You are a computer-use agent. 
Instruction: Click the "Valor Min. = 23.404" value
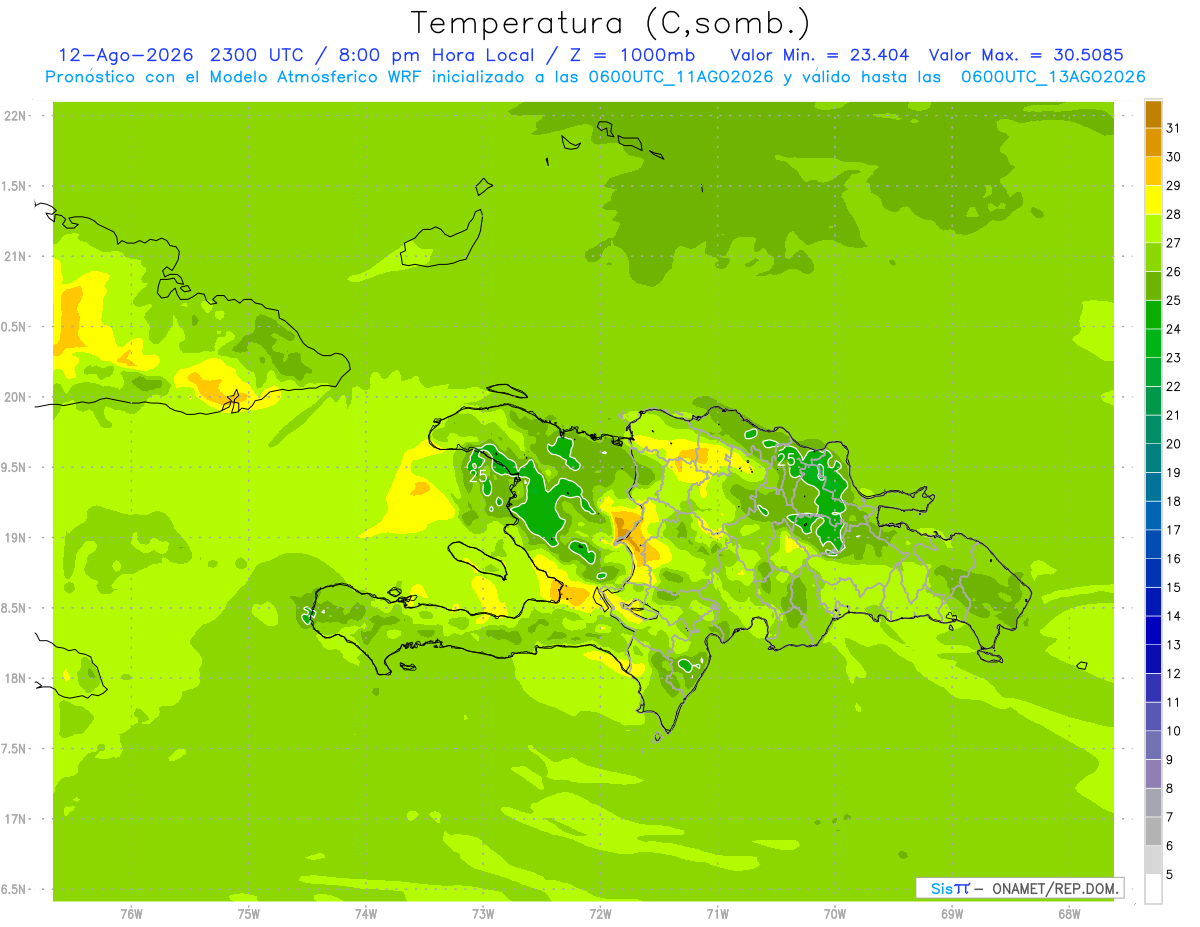(x=820, y=55)
